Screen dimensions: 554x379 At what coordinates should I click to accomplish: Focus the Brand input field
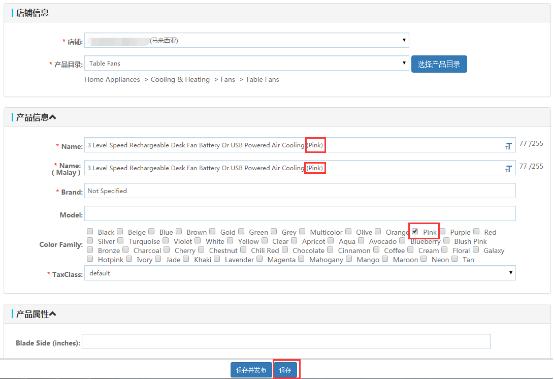(300, 191)
